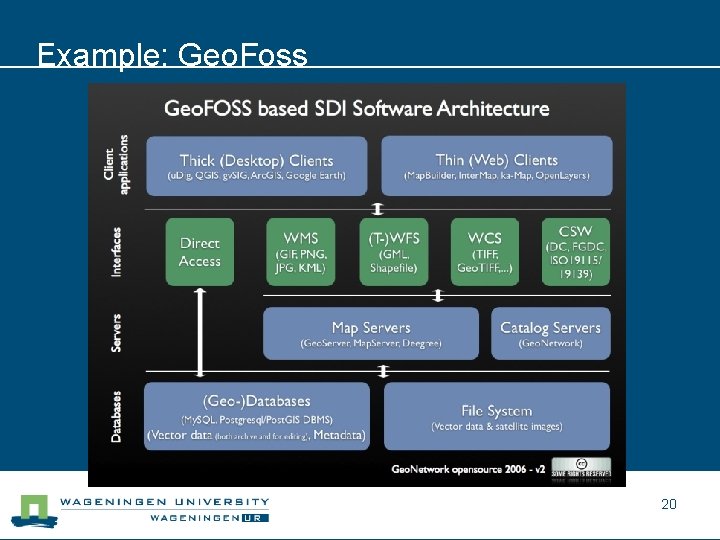Select the '(Geo-)Databases' box

pos(257,416)
